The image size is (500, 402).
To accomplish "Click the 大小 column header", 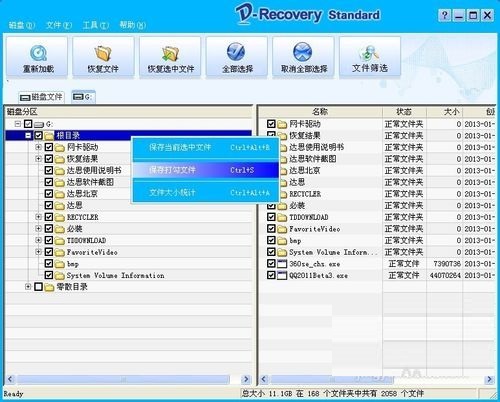I will (x=444, y=112).
